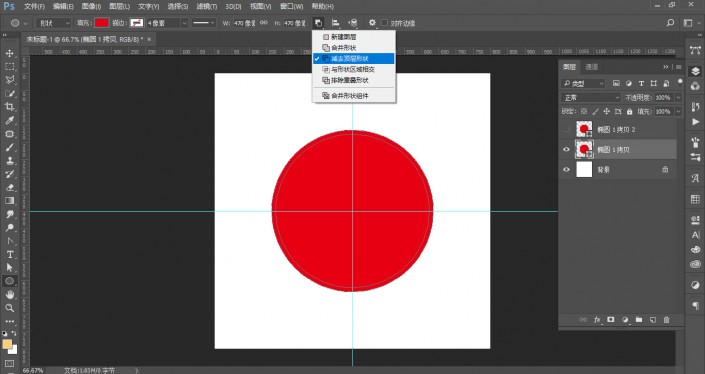
Task: Choose 排除重叠形状 menu entry
Action: tap(354, 80)
